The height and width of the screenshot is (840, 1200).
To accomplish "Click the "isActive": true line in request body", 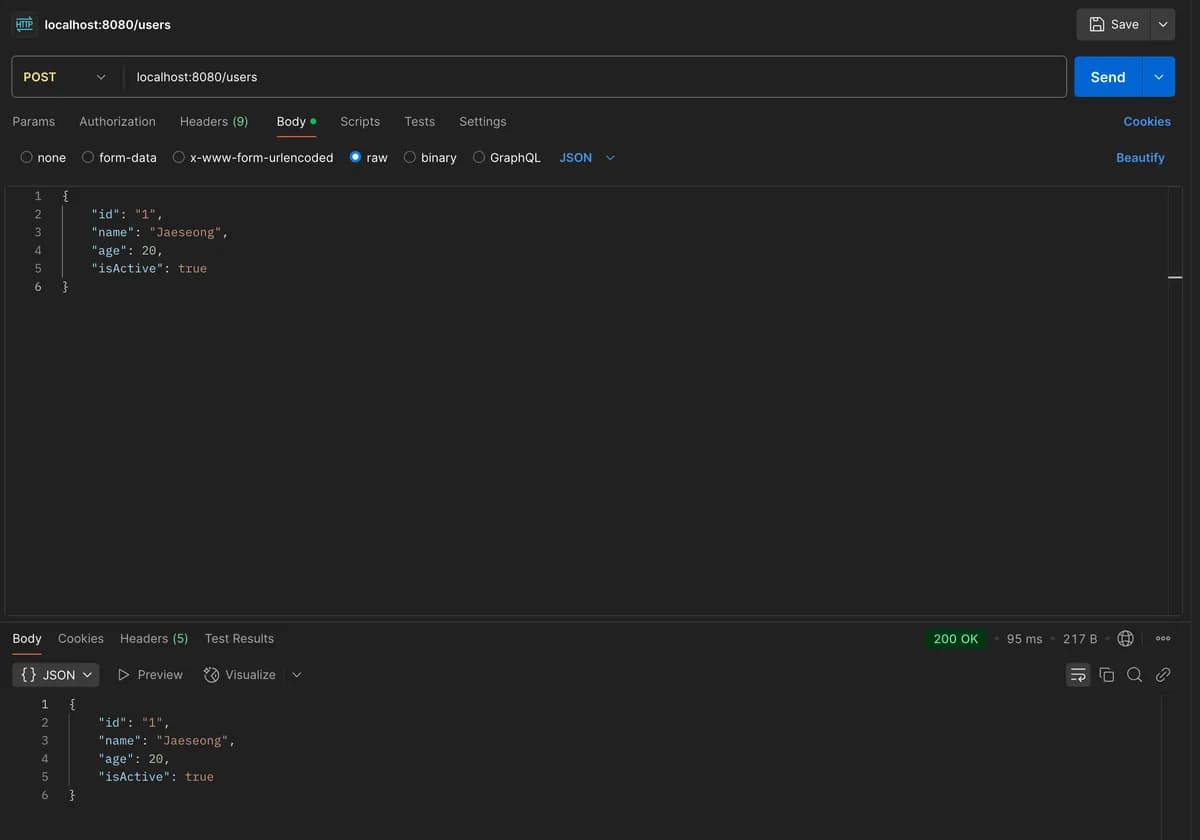I will tap(149, 268).
